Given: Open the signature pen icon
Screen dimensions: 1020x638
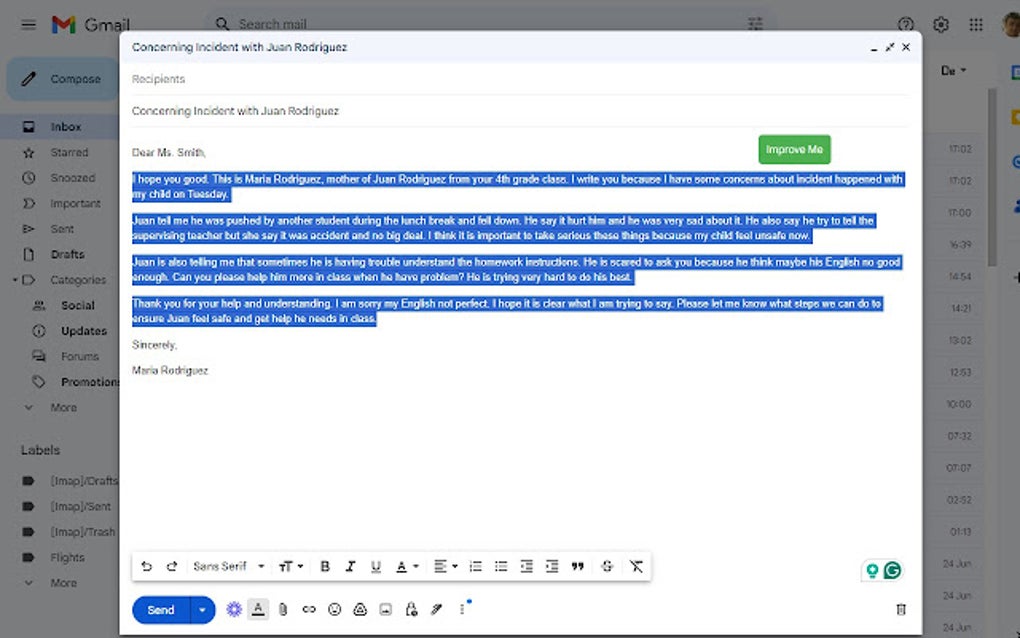Looking at the screenshot, I should (x=436, y=609).
